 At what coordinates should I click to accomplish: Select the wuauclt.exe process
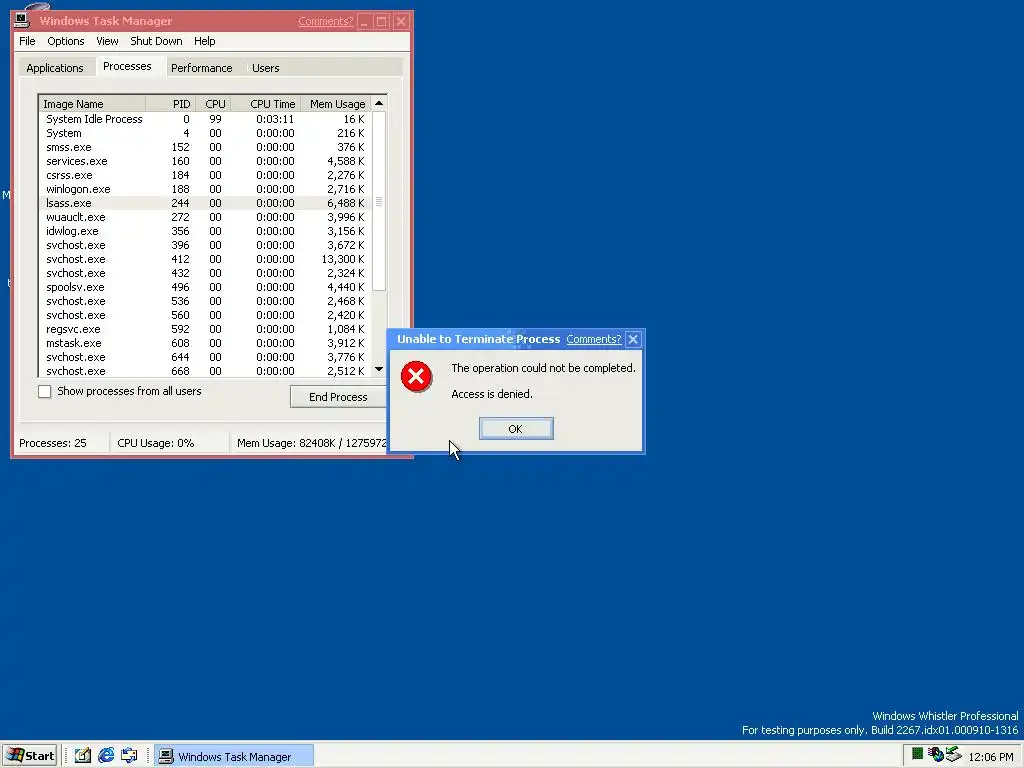click(x=205, y=217)
